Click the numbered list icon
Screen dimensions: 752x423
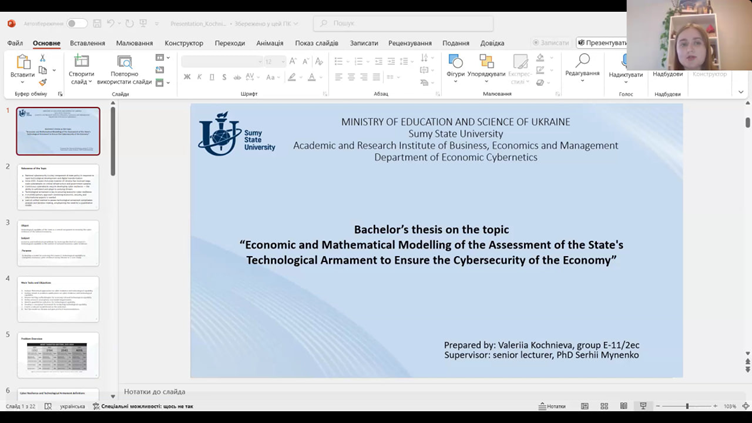[358, 61]
